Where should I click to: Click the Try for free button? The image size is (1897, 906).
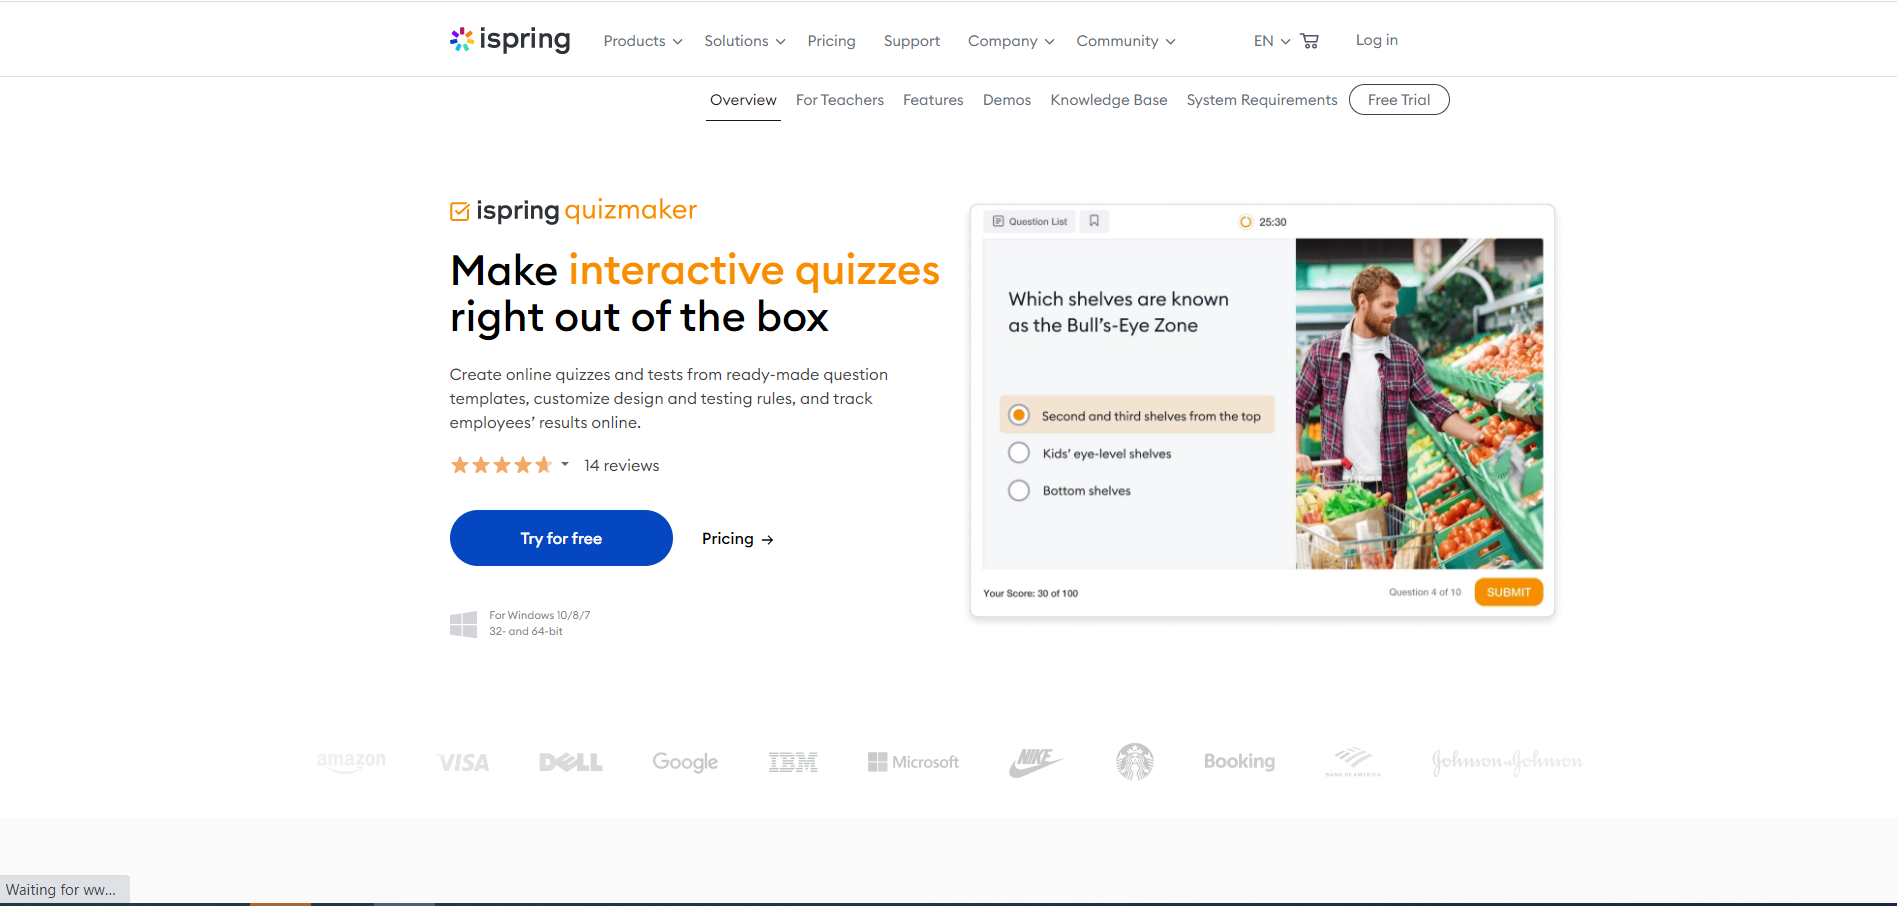(561, 538)
